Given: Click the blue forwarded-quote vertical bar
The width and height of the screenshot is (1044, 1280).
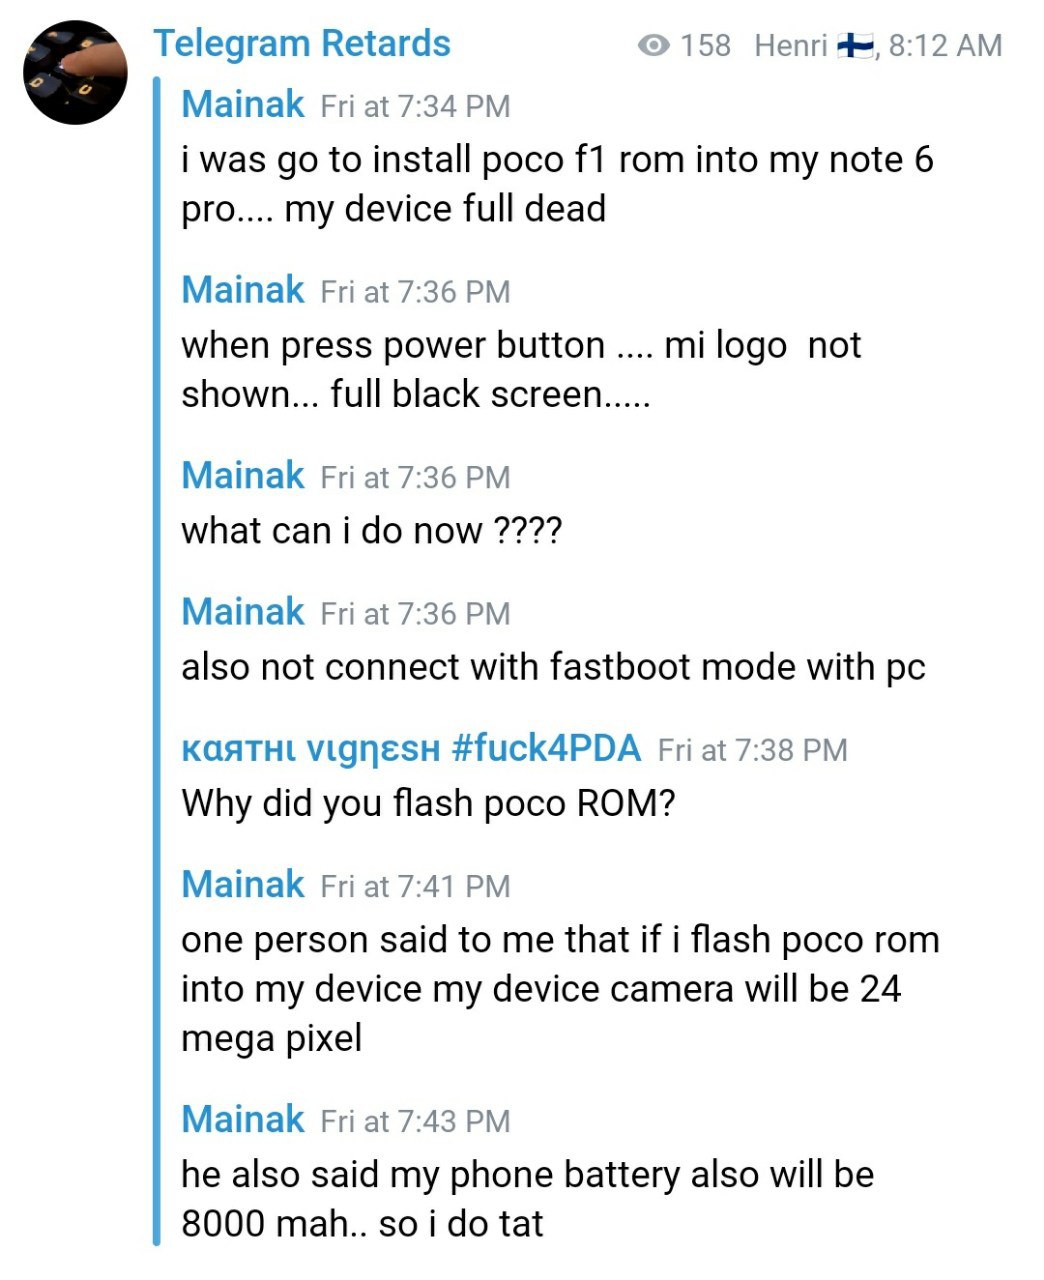Looking at the screenshot, I should coord(156,660).
